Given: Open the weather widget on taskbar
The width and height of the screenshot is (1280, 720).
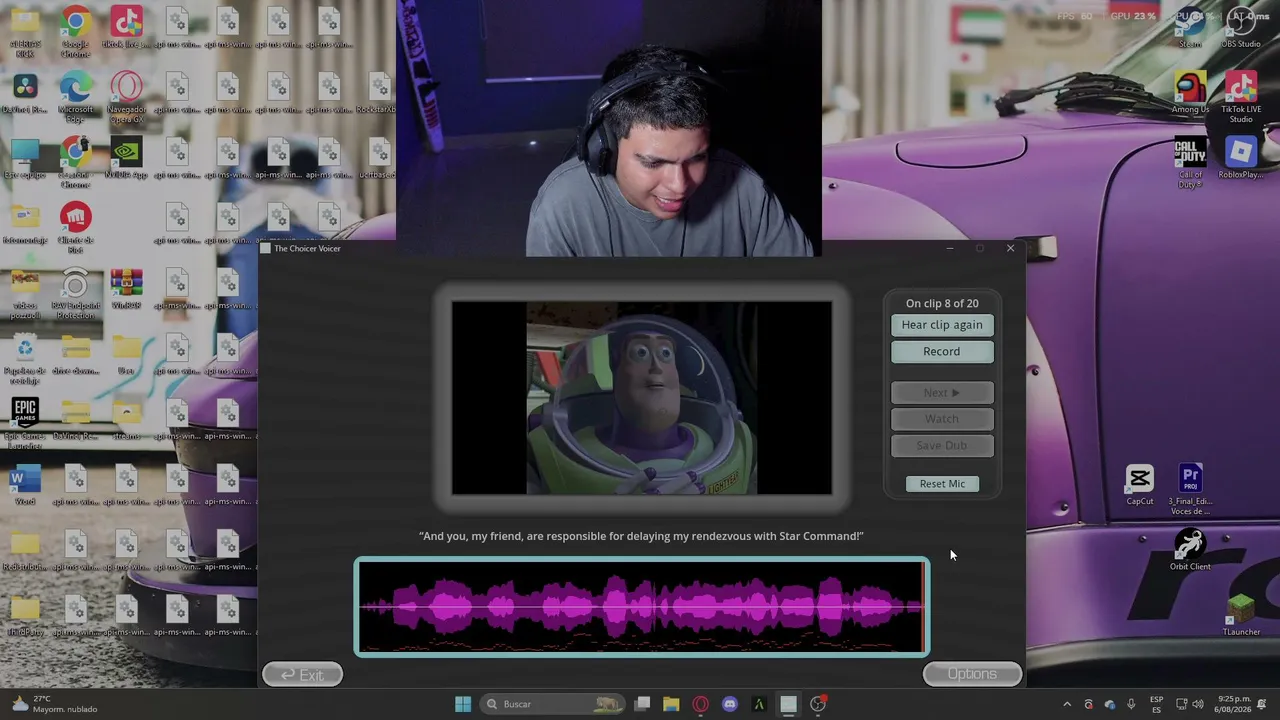Looking at the screenshot, I should 56,704.
